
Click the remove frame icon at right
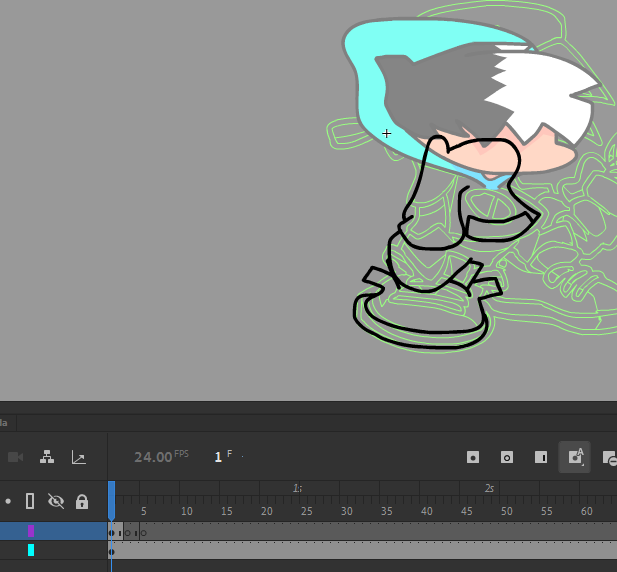(x=610, y=458)
